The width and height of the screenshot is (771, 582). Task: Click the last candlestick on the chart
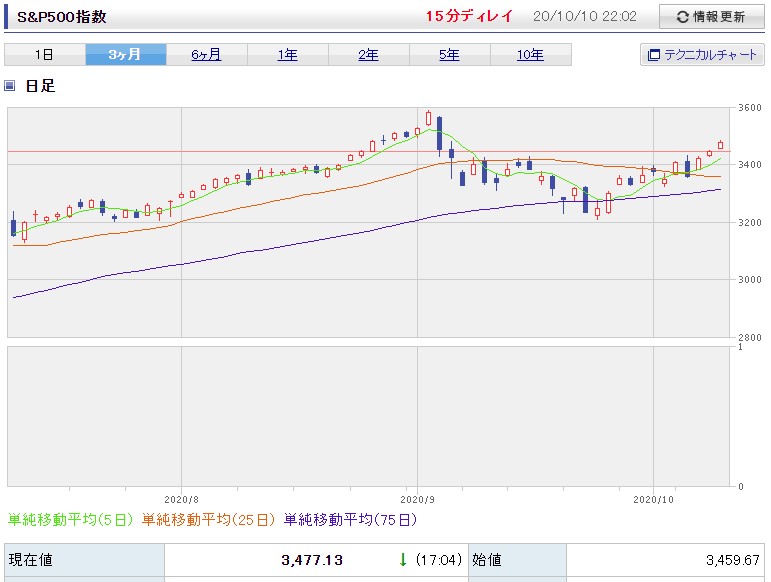[720, 145]
